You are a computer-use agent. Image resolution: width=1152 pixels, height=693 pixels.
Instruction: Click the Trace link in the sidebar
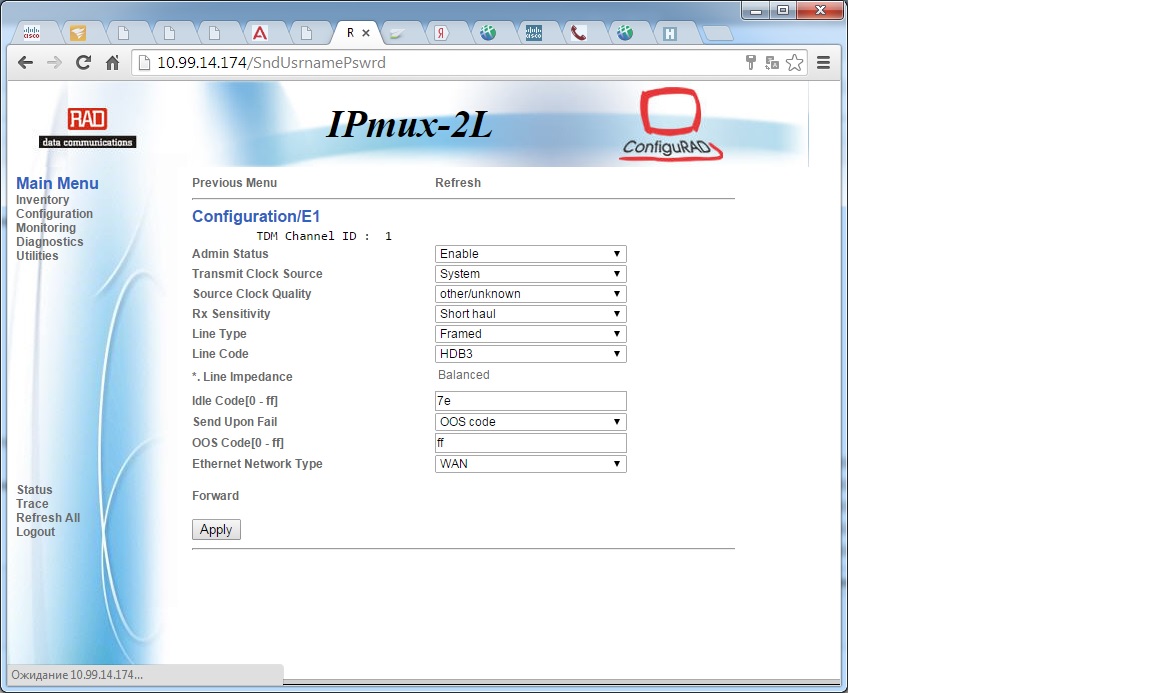[x=32, y=503]
